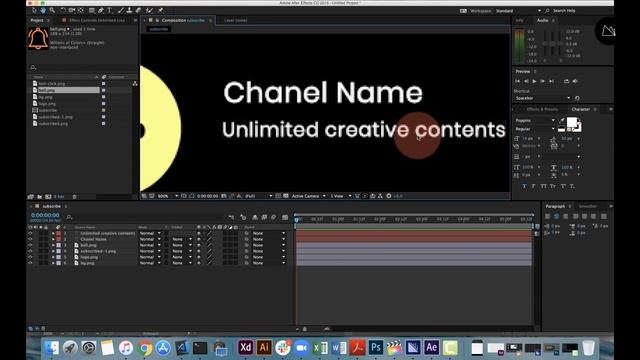Select the Rotation tool
Image resolution: width=640 pixels, height=360 pixels.
63,10
